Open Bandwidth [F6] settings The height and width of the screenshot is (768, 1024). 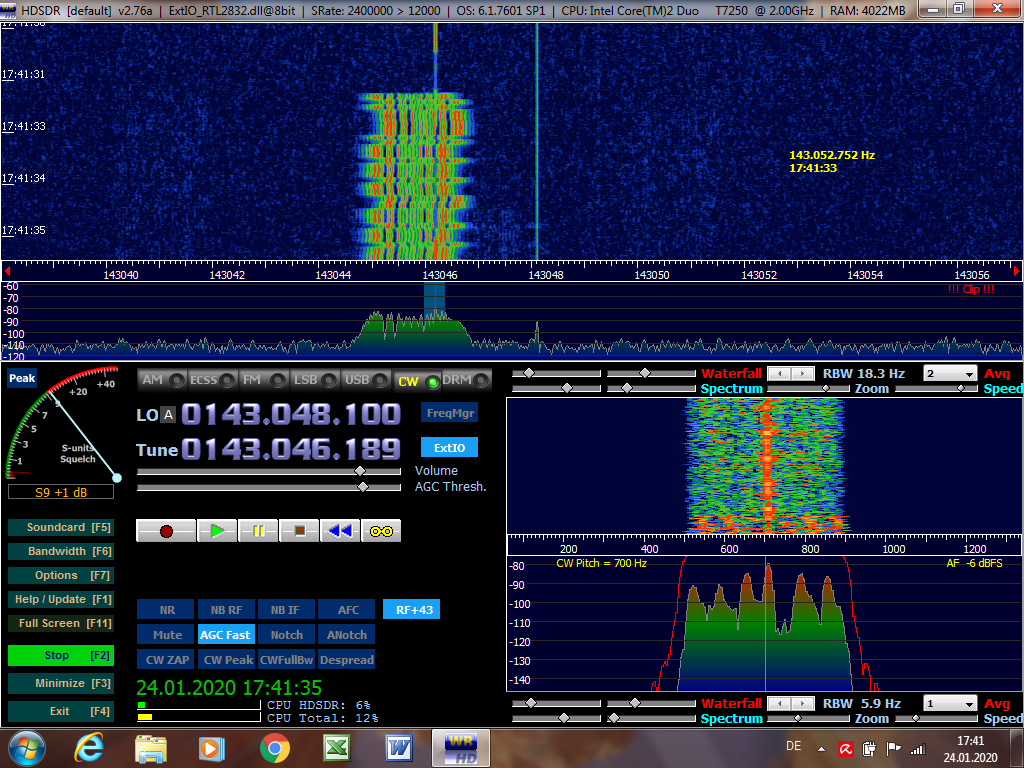(61, 551)
